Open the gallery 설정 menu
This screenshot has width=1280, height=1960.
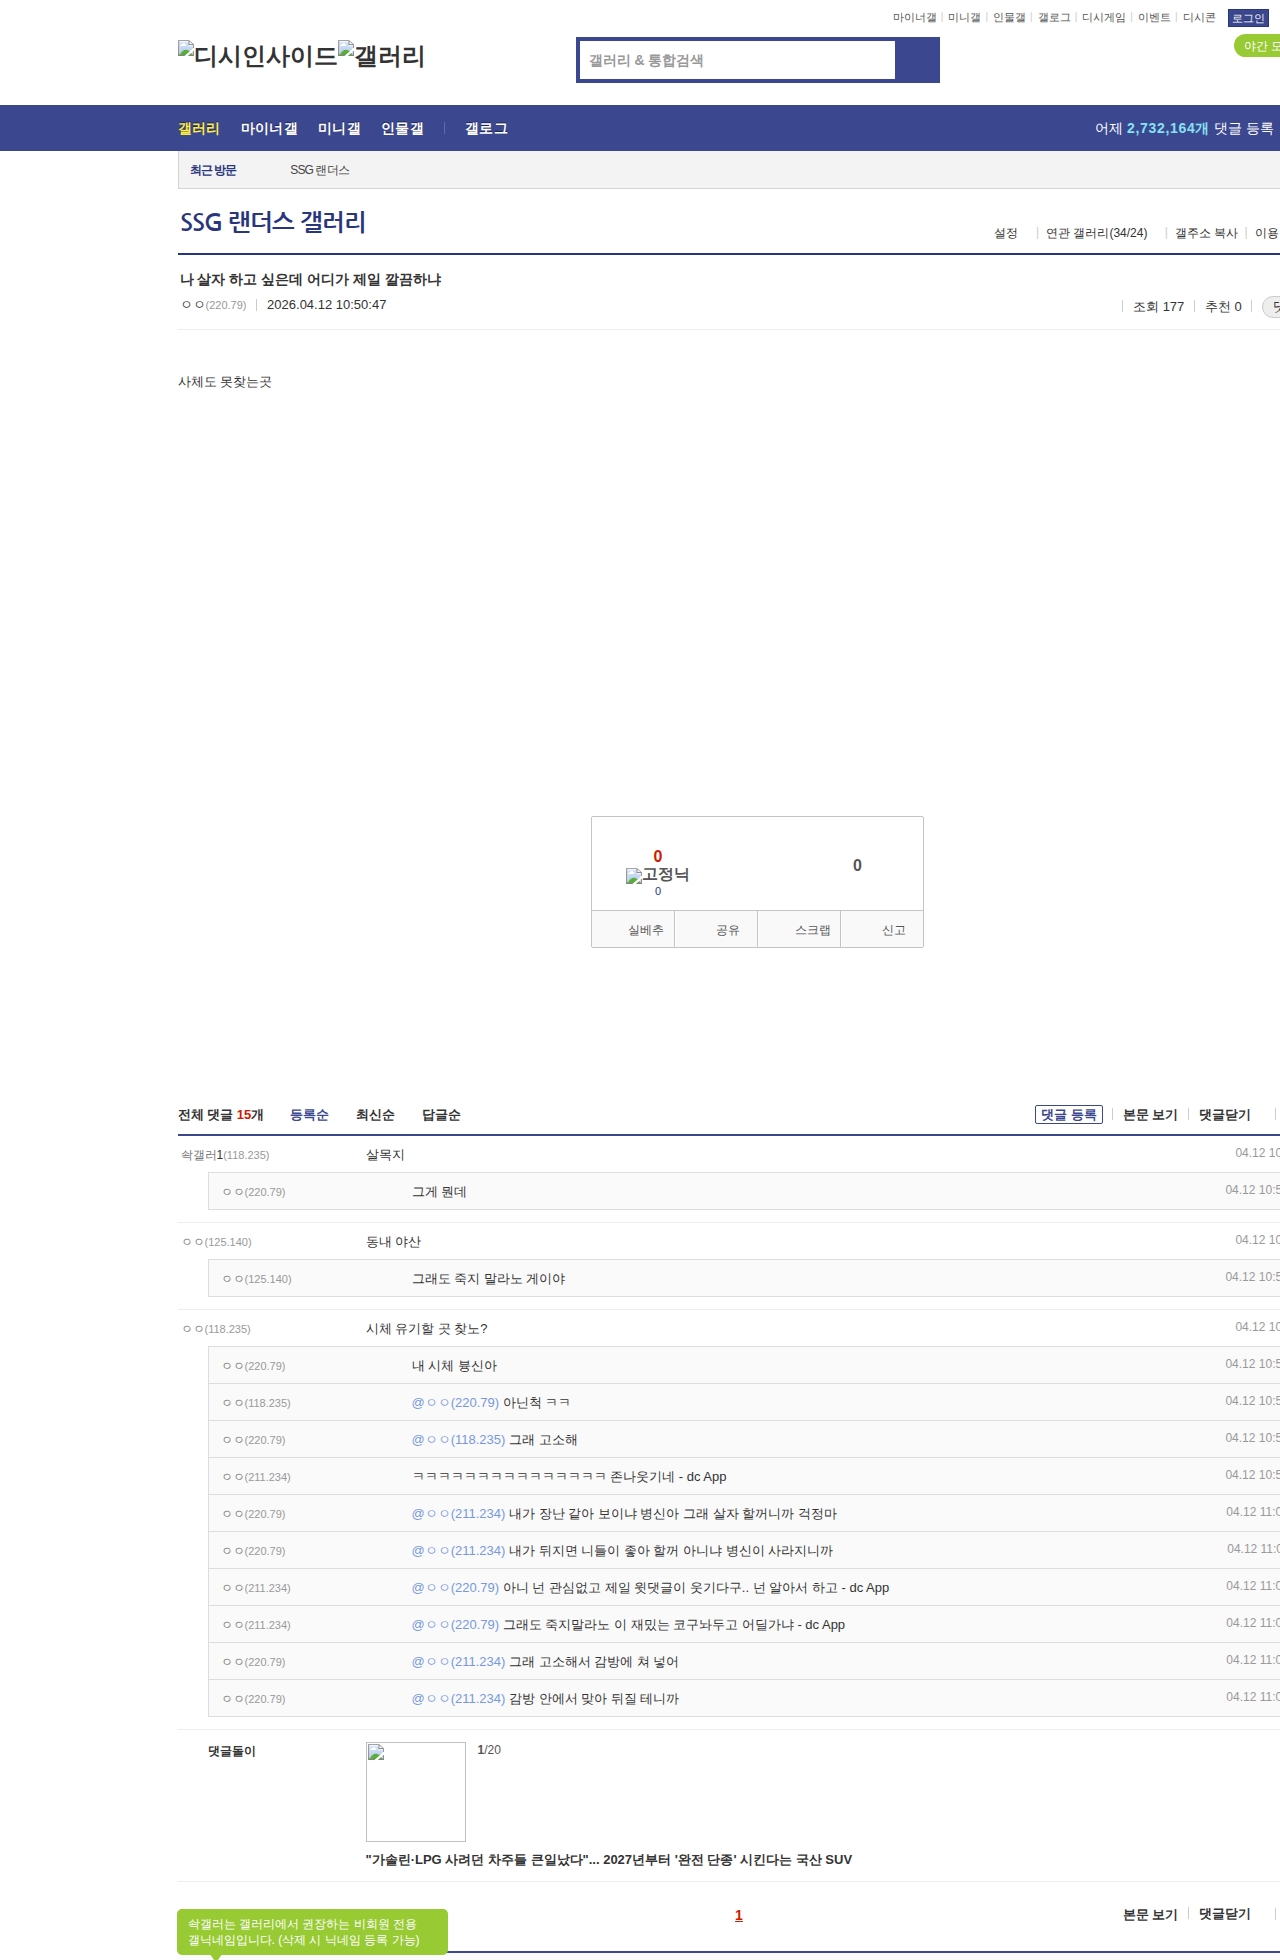point(1005,233)
